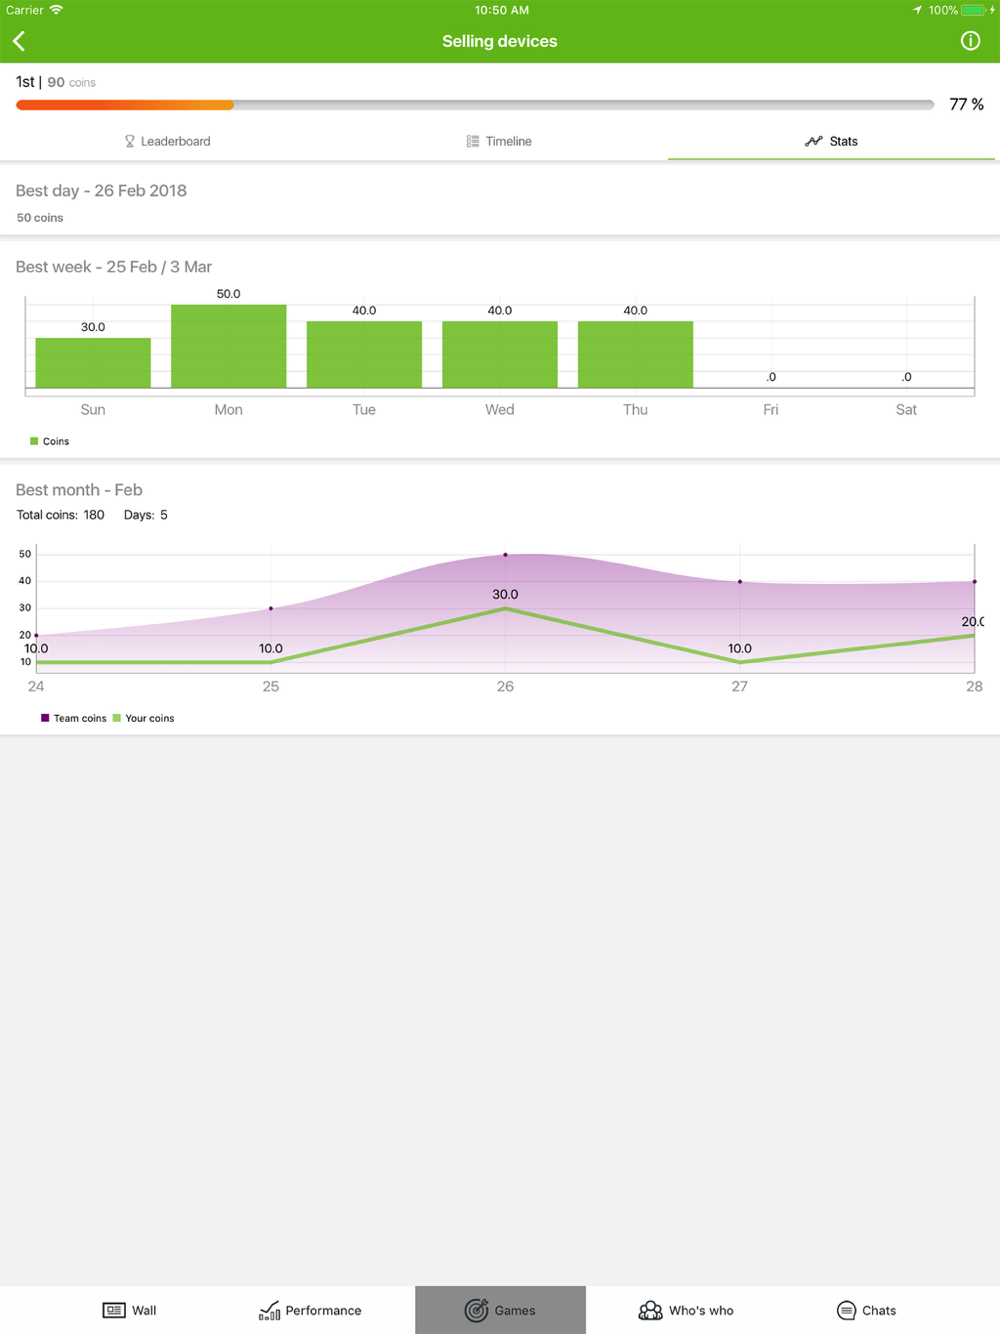Viewport: 1000px width, 1334px height.
Task: Tap the back arrow icon
Action: click(x=19, y=41)
